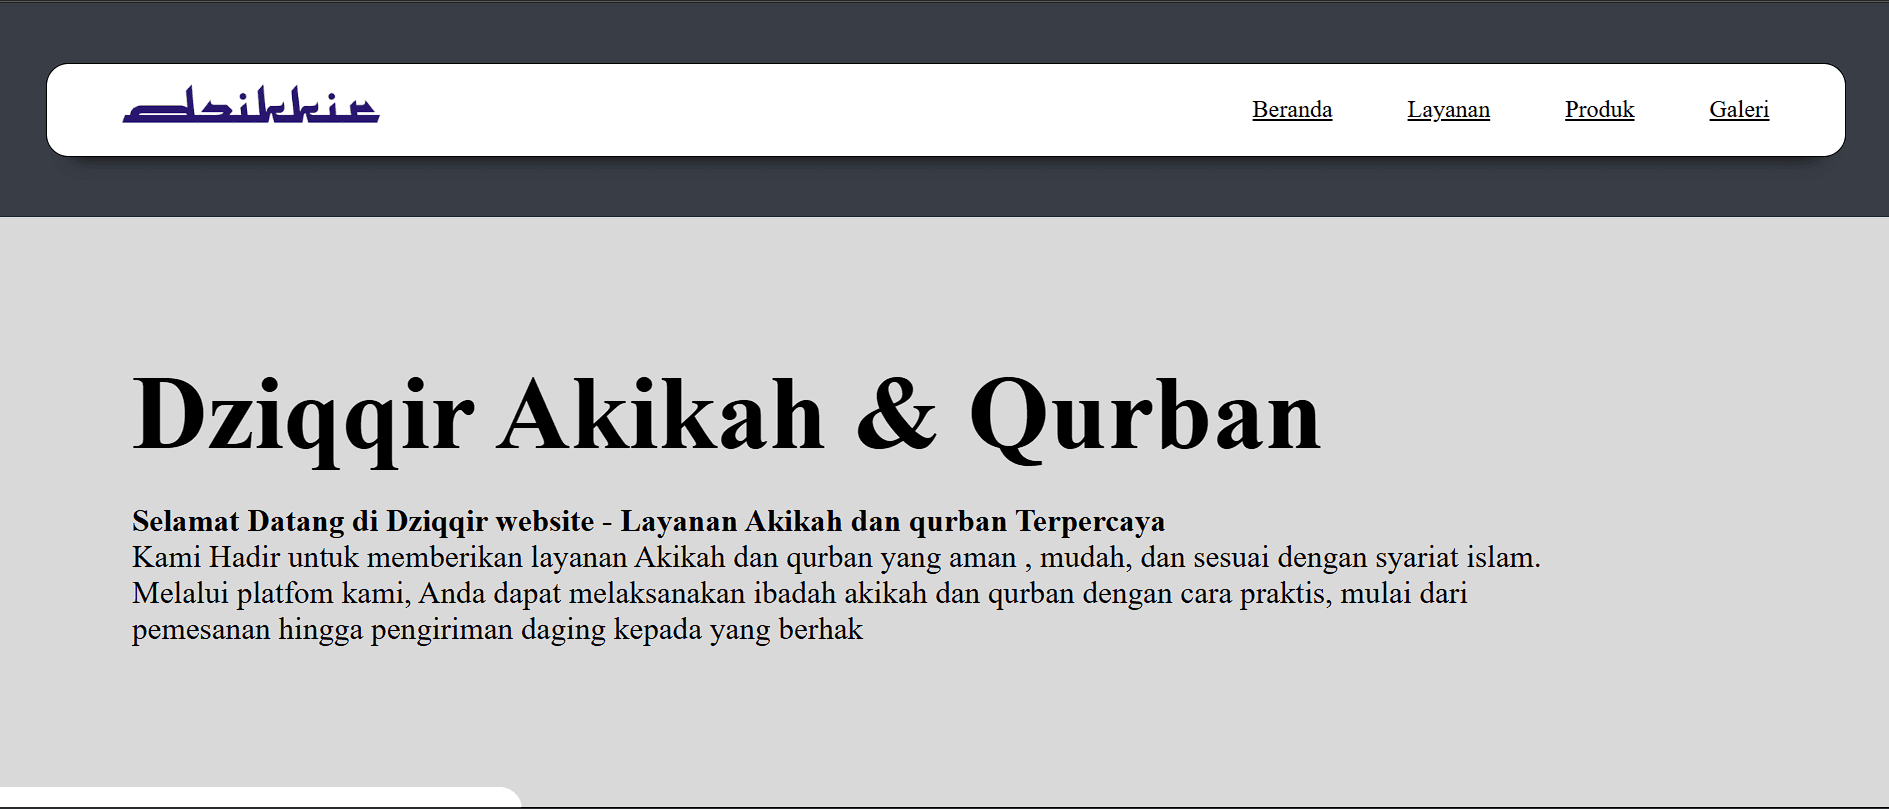1889x809 pixels.
Task: Click the line starting with pemesanan hingga pengiriman
Action: (497, 629)
